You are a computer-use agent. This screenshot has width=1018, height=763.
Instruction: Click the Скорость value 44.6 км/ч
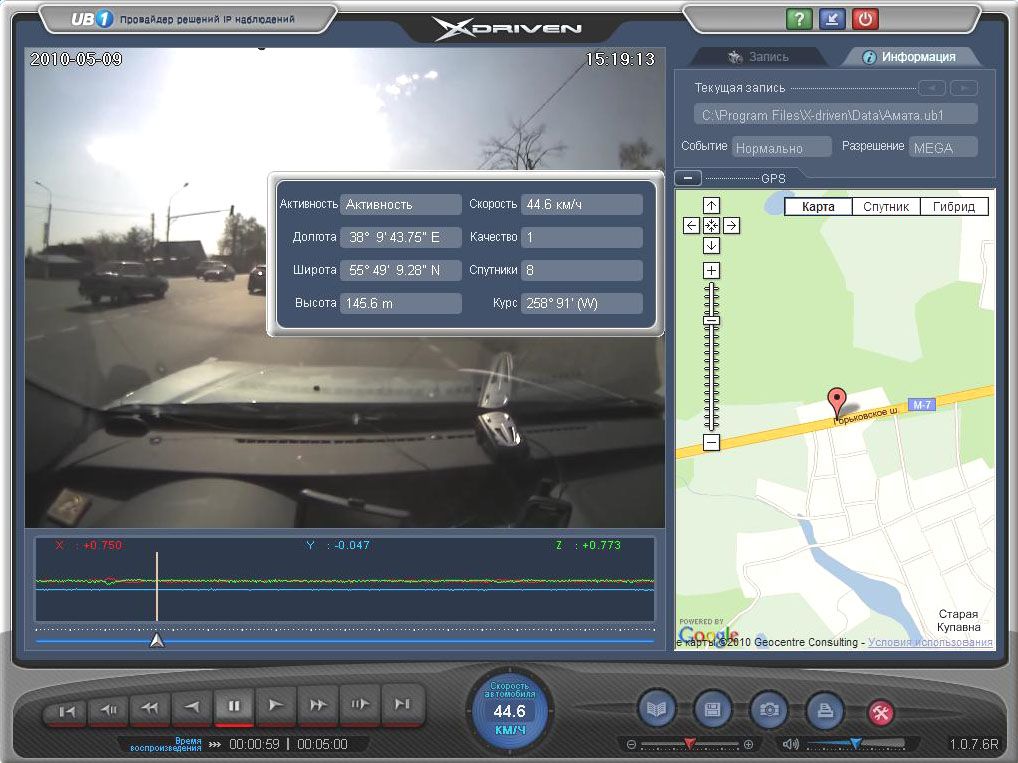click(582, 205)
